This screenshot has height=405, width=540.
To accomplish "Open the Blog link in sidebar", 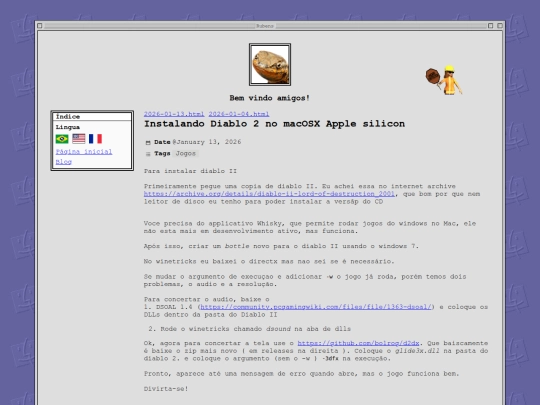I will coord(64,162).
